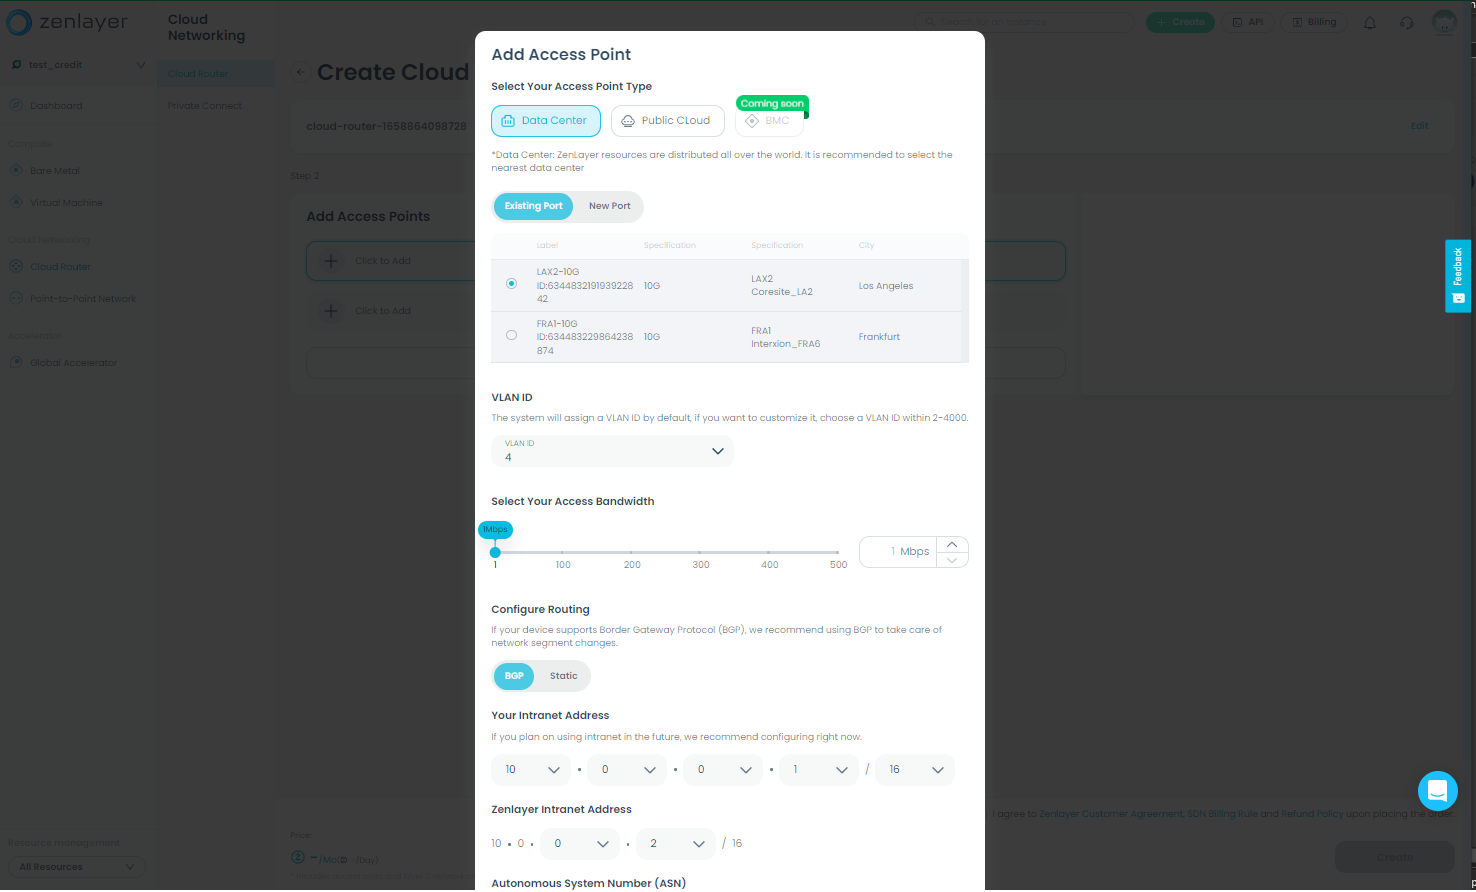Increase bandwidth with the up stepper arrow
The width and height of the screenshot is (1476, 892).
(952, 544)
